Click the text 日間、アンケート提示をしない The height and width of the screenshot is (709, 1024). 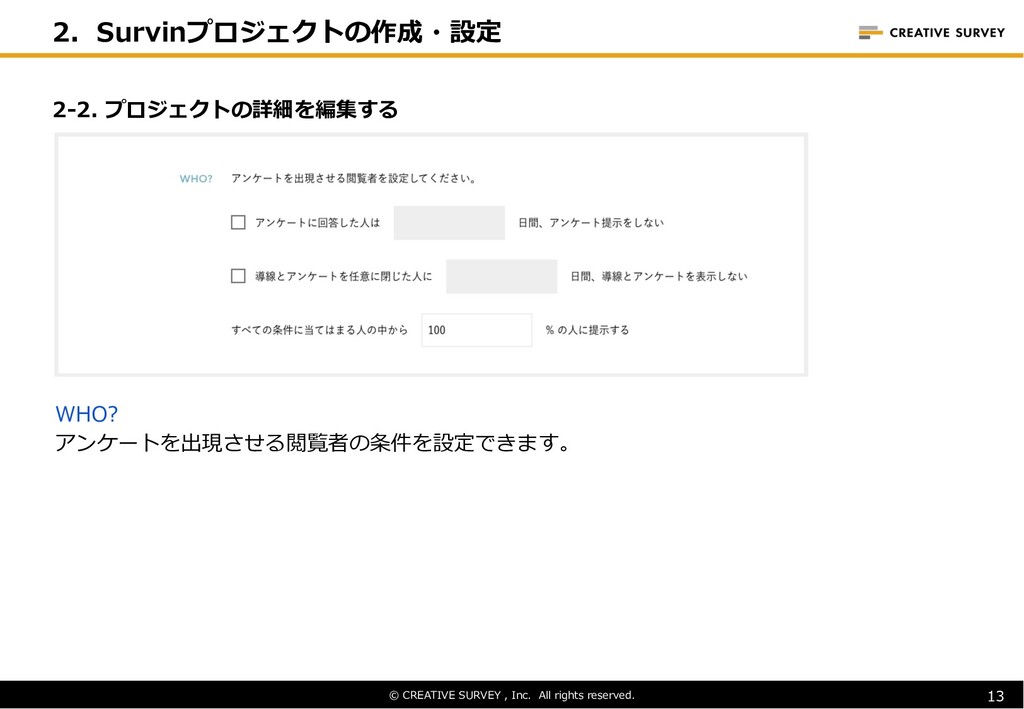[591, 223]
